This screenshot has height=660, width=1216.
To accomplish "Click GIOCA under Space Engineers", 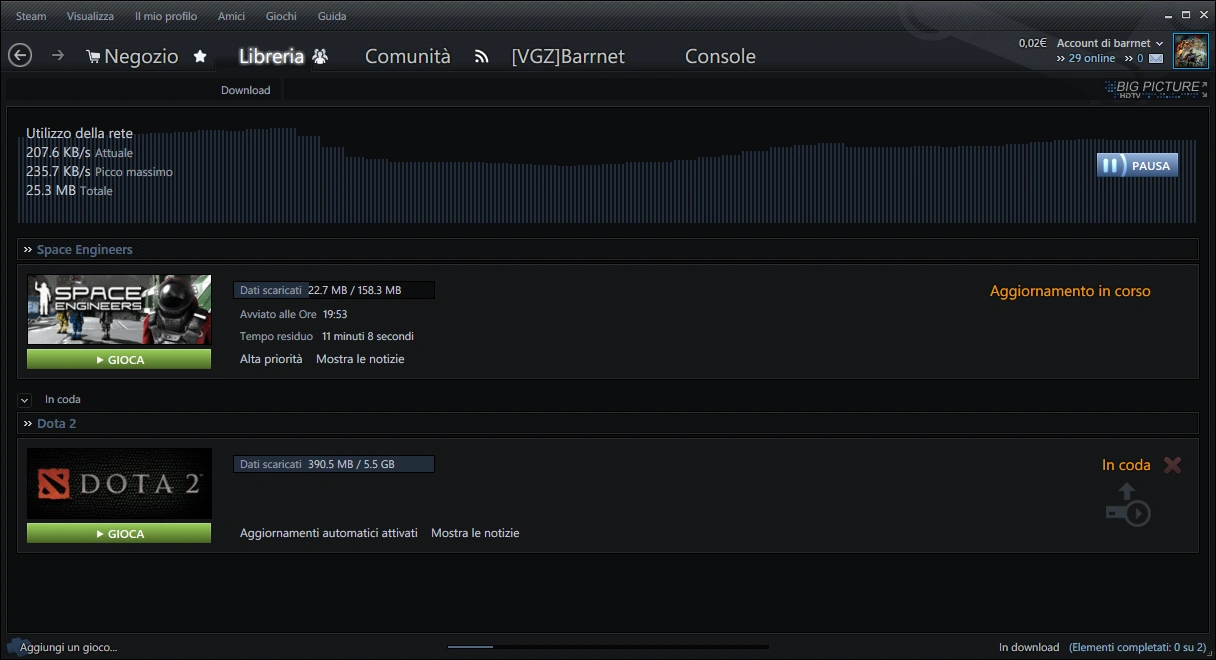I will [119, 359].
